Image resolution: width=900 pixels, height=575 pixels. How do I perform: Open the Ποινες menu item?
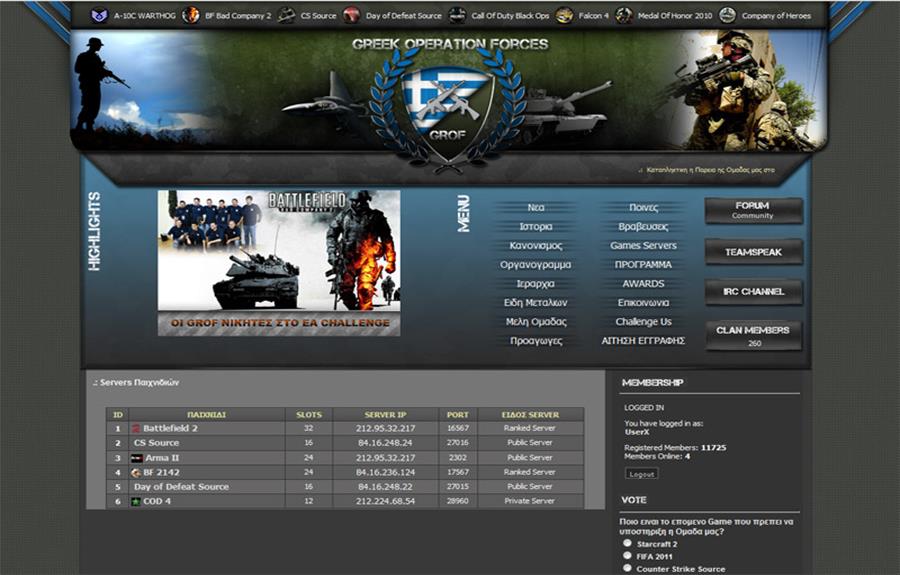tap(643, 208)
